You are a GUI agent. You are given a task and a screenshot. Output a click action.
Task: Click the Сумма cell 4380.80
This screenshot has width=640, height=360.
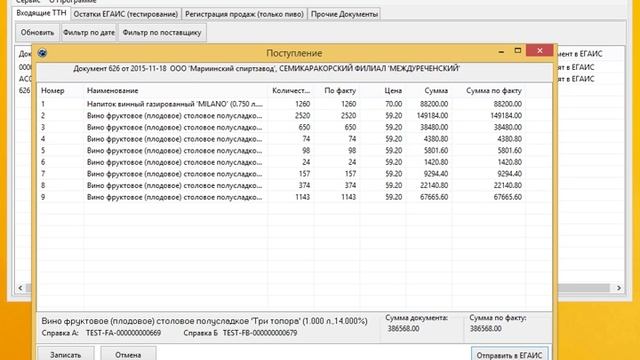click(x=436, y=139)
